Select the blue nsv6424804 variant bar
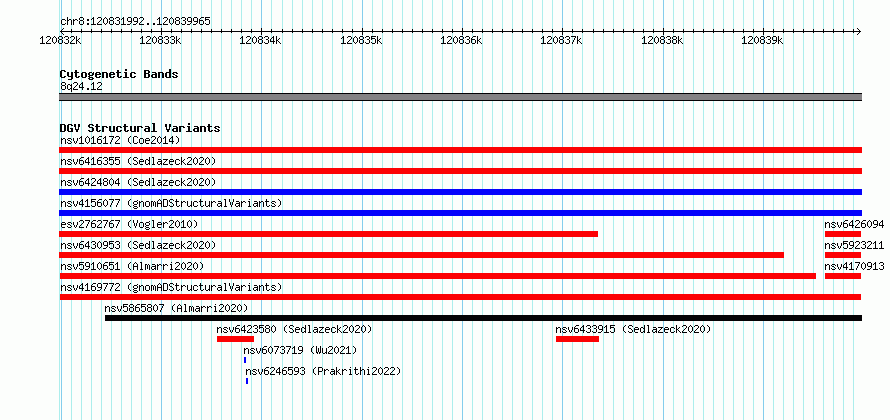The width and height of the screenshot is (890, 420). [x=460, y=192]
